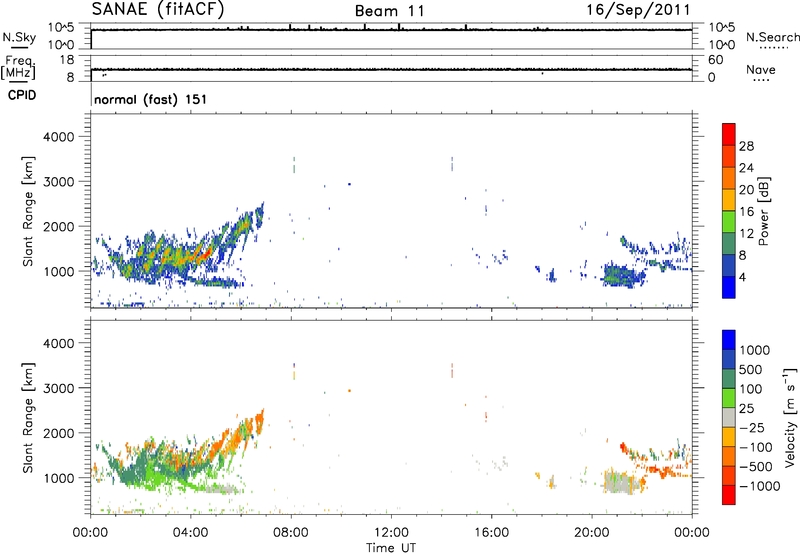
Task: Click the red high-power echo core near 04:30 UT
Action: [x=206, y=253]
